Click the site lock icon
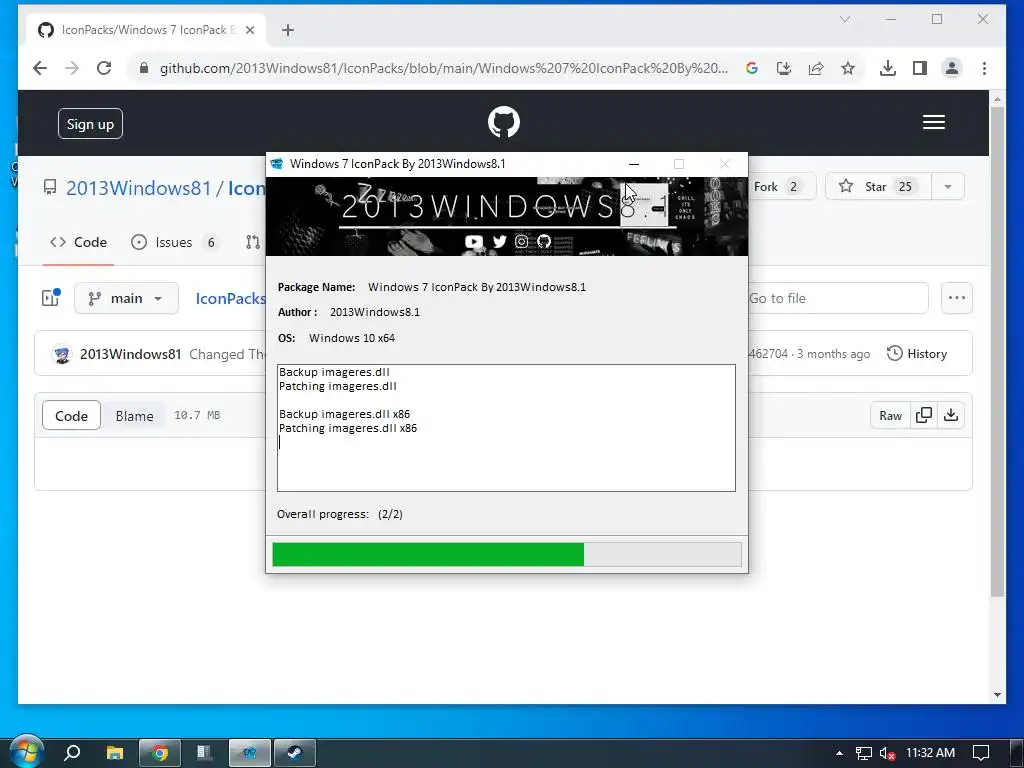The image size is (1024, 768). pyautogui.click(x=144, y=68)
